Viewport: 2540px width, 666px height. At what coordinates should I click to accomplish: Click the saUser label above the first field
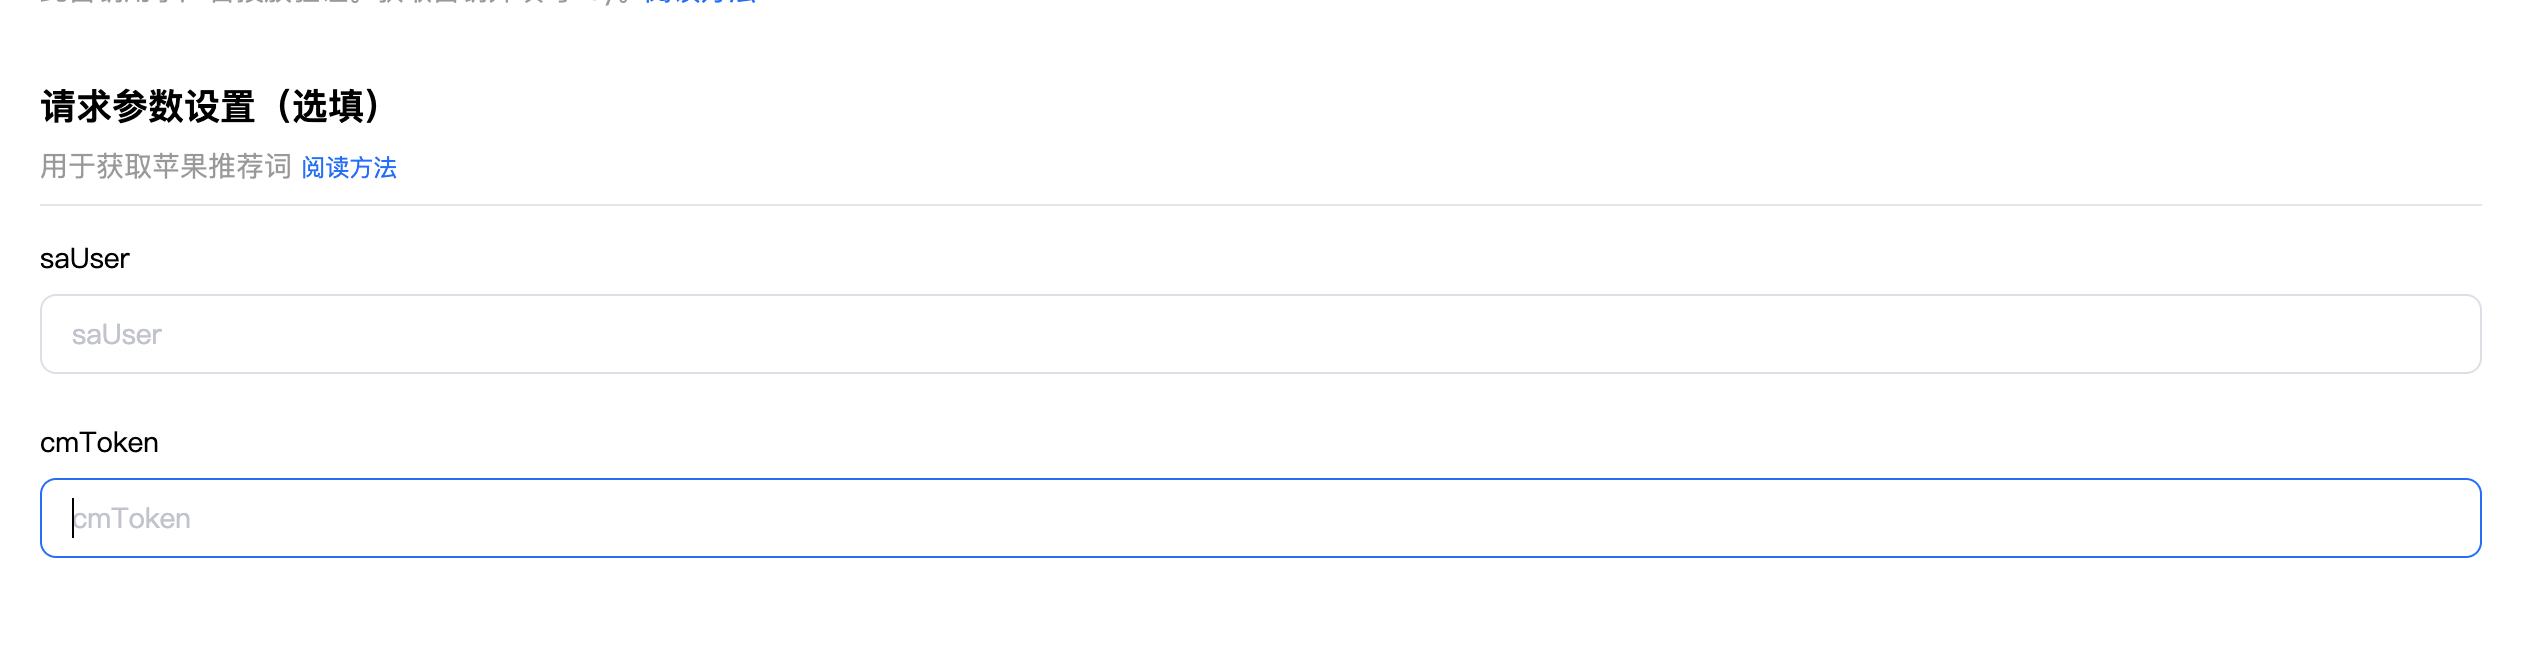click(85, 259)
